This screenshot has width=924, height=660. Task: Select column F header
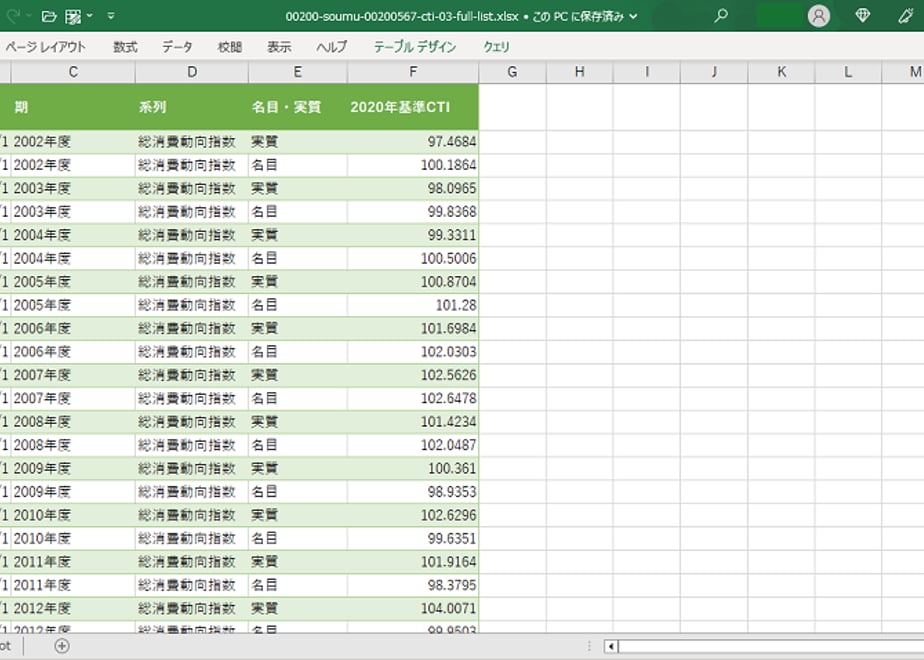[x=413, y=72]
